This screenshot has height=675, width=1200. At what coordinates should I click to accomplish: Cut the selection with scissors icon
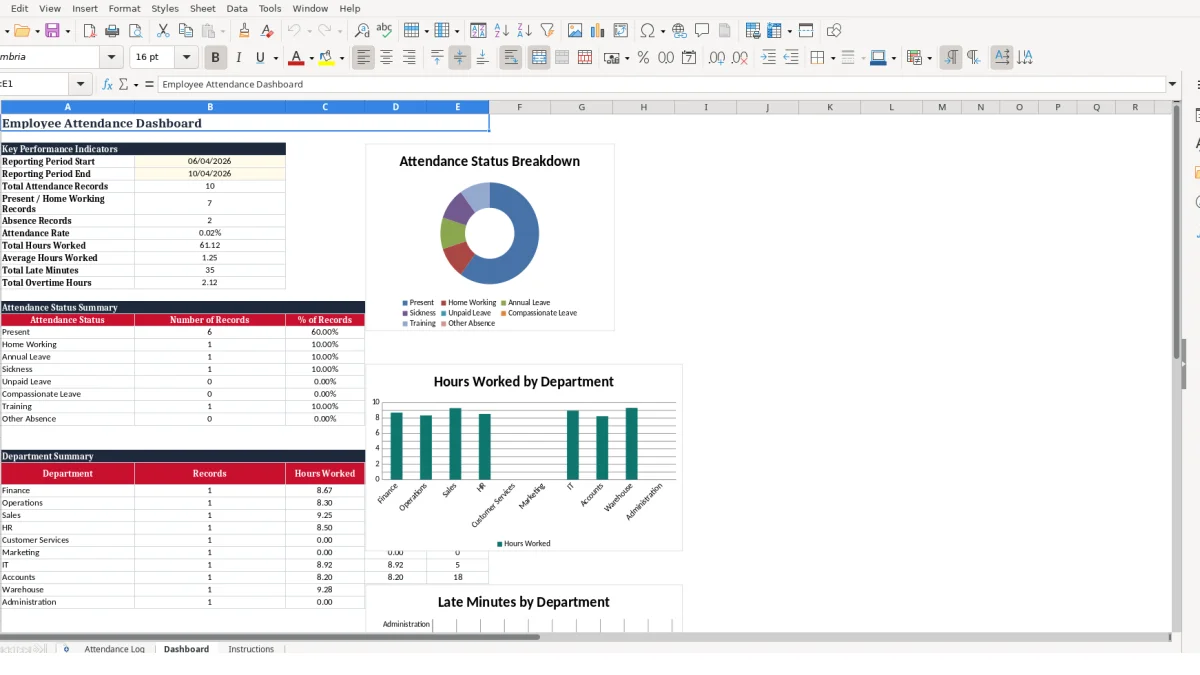click(x=163, y=31)
